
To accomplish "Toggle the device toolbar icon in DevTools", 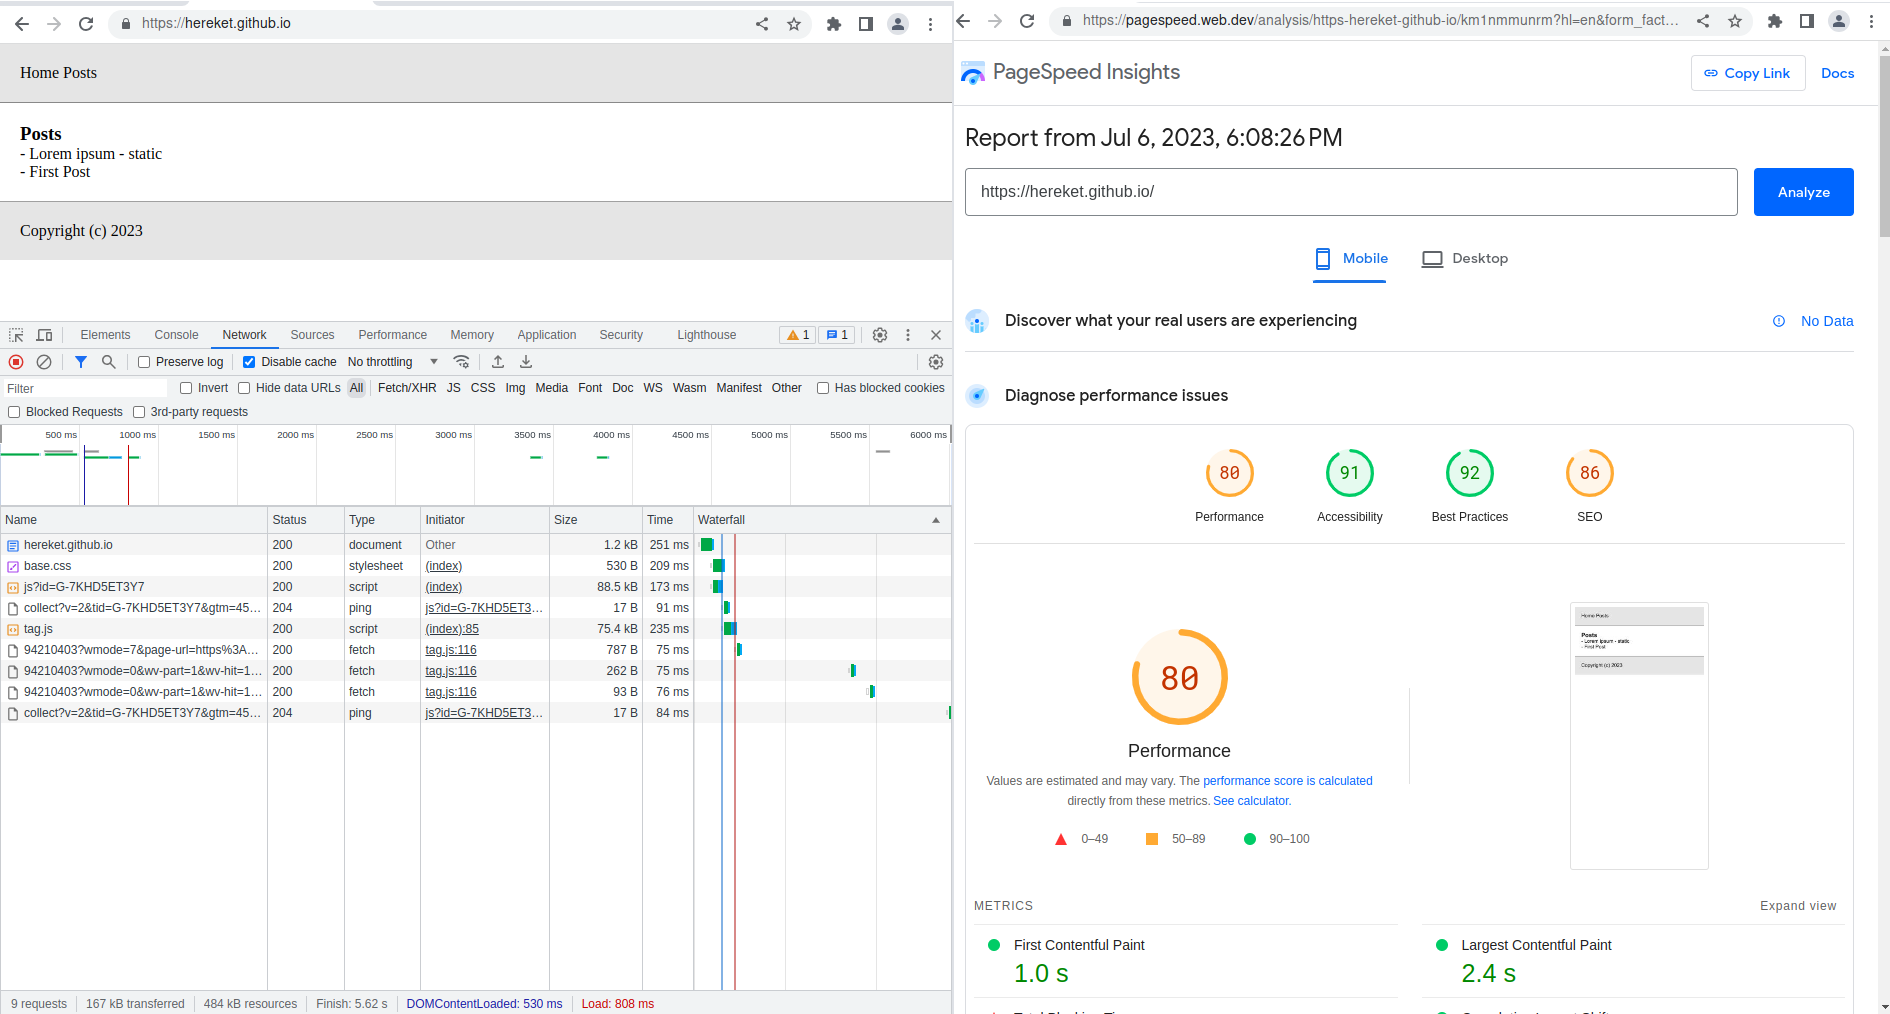I will click(x=44, y=335).
